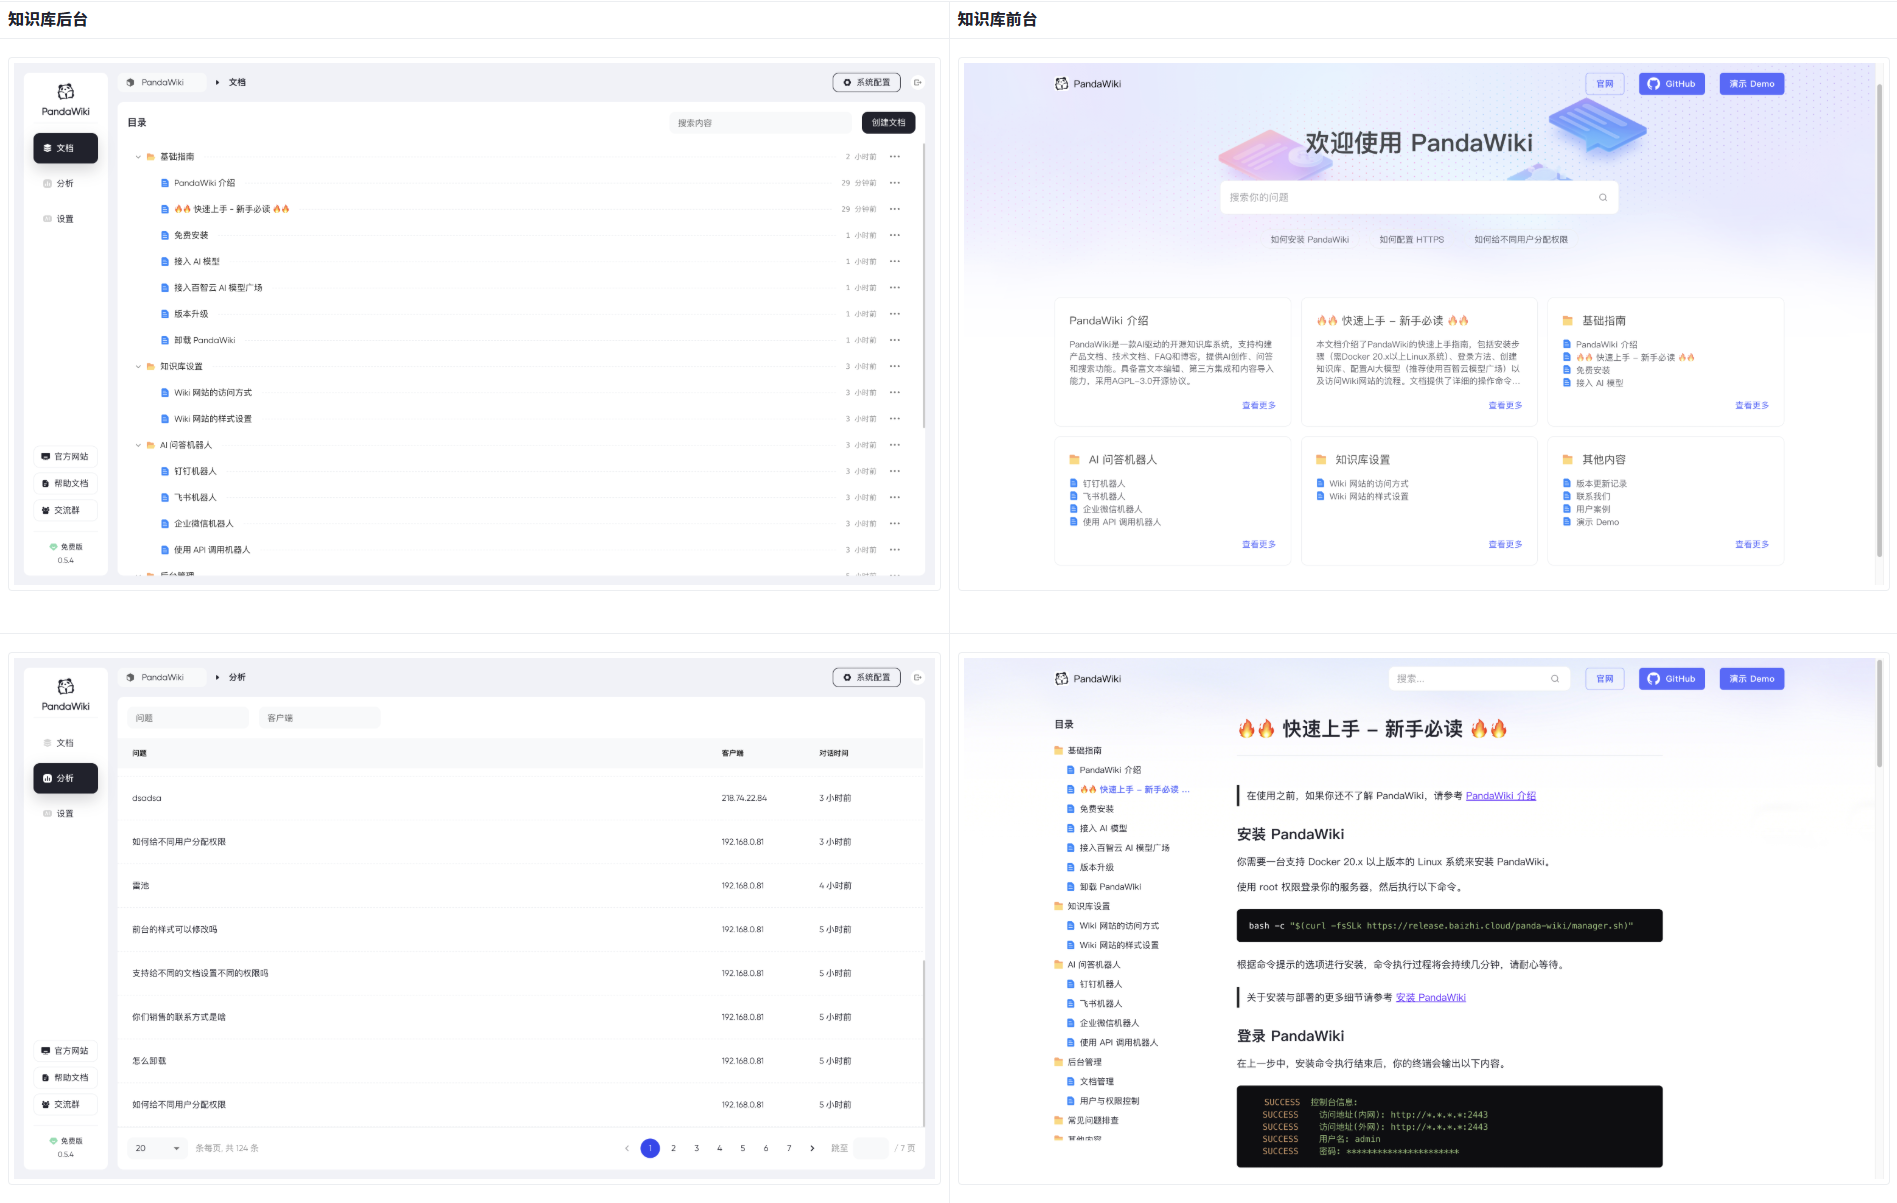Click the 怎么卸载 question row in analytics table
The image size is (1897, 1203).
click(522, 1061)
